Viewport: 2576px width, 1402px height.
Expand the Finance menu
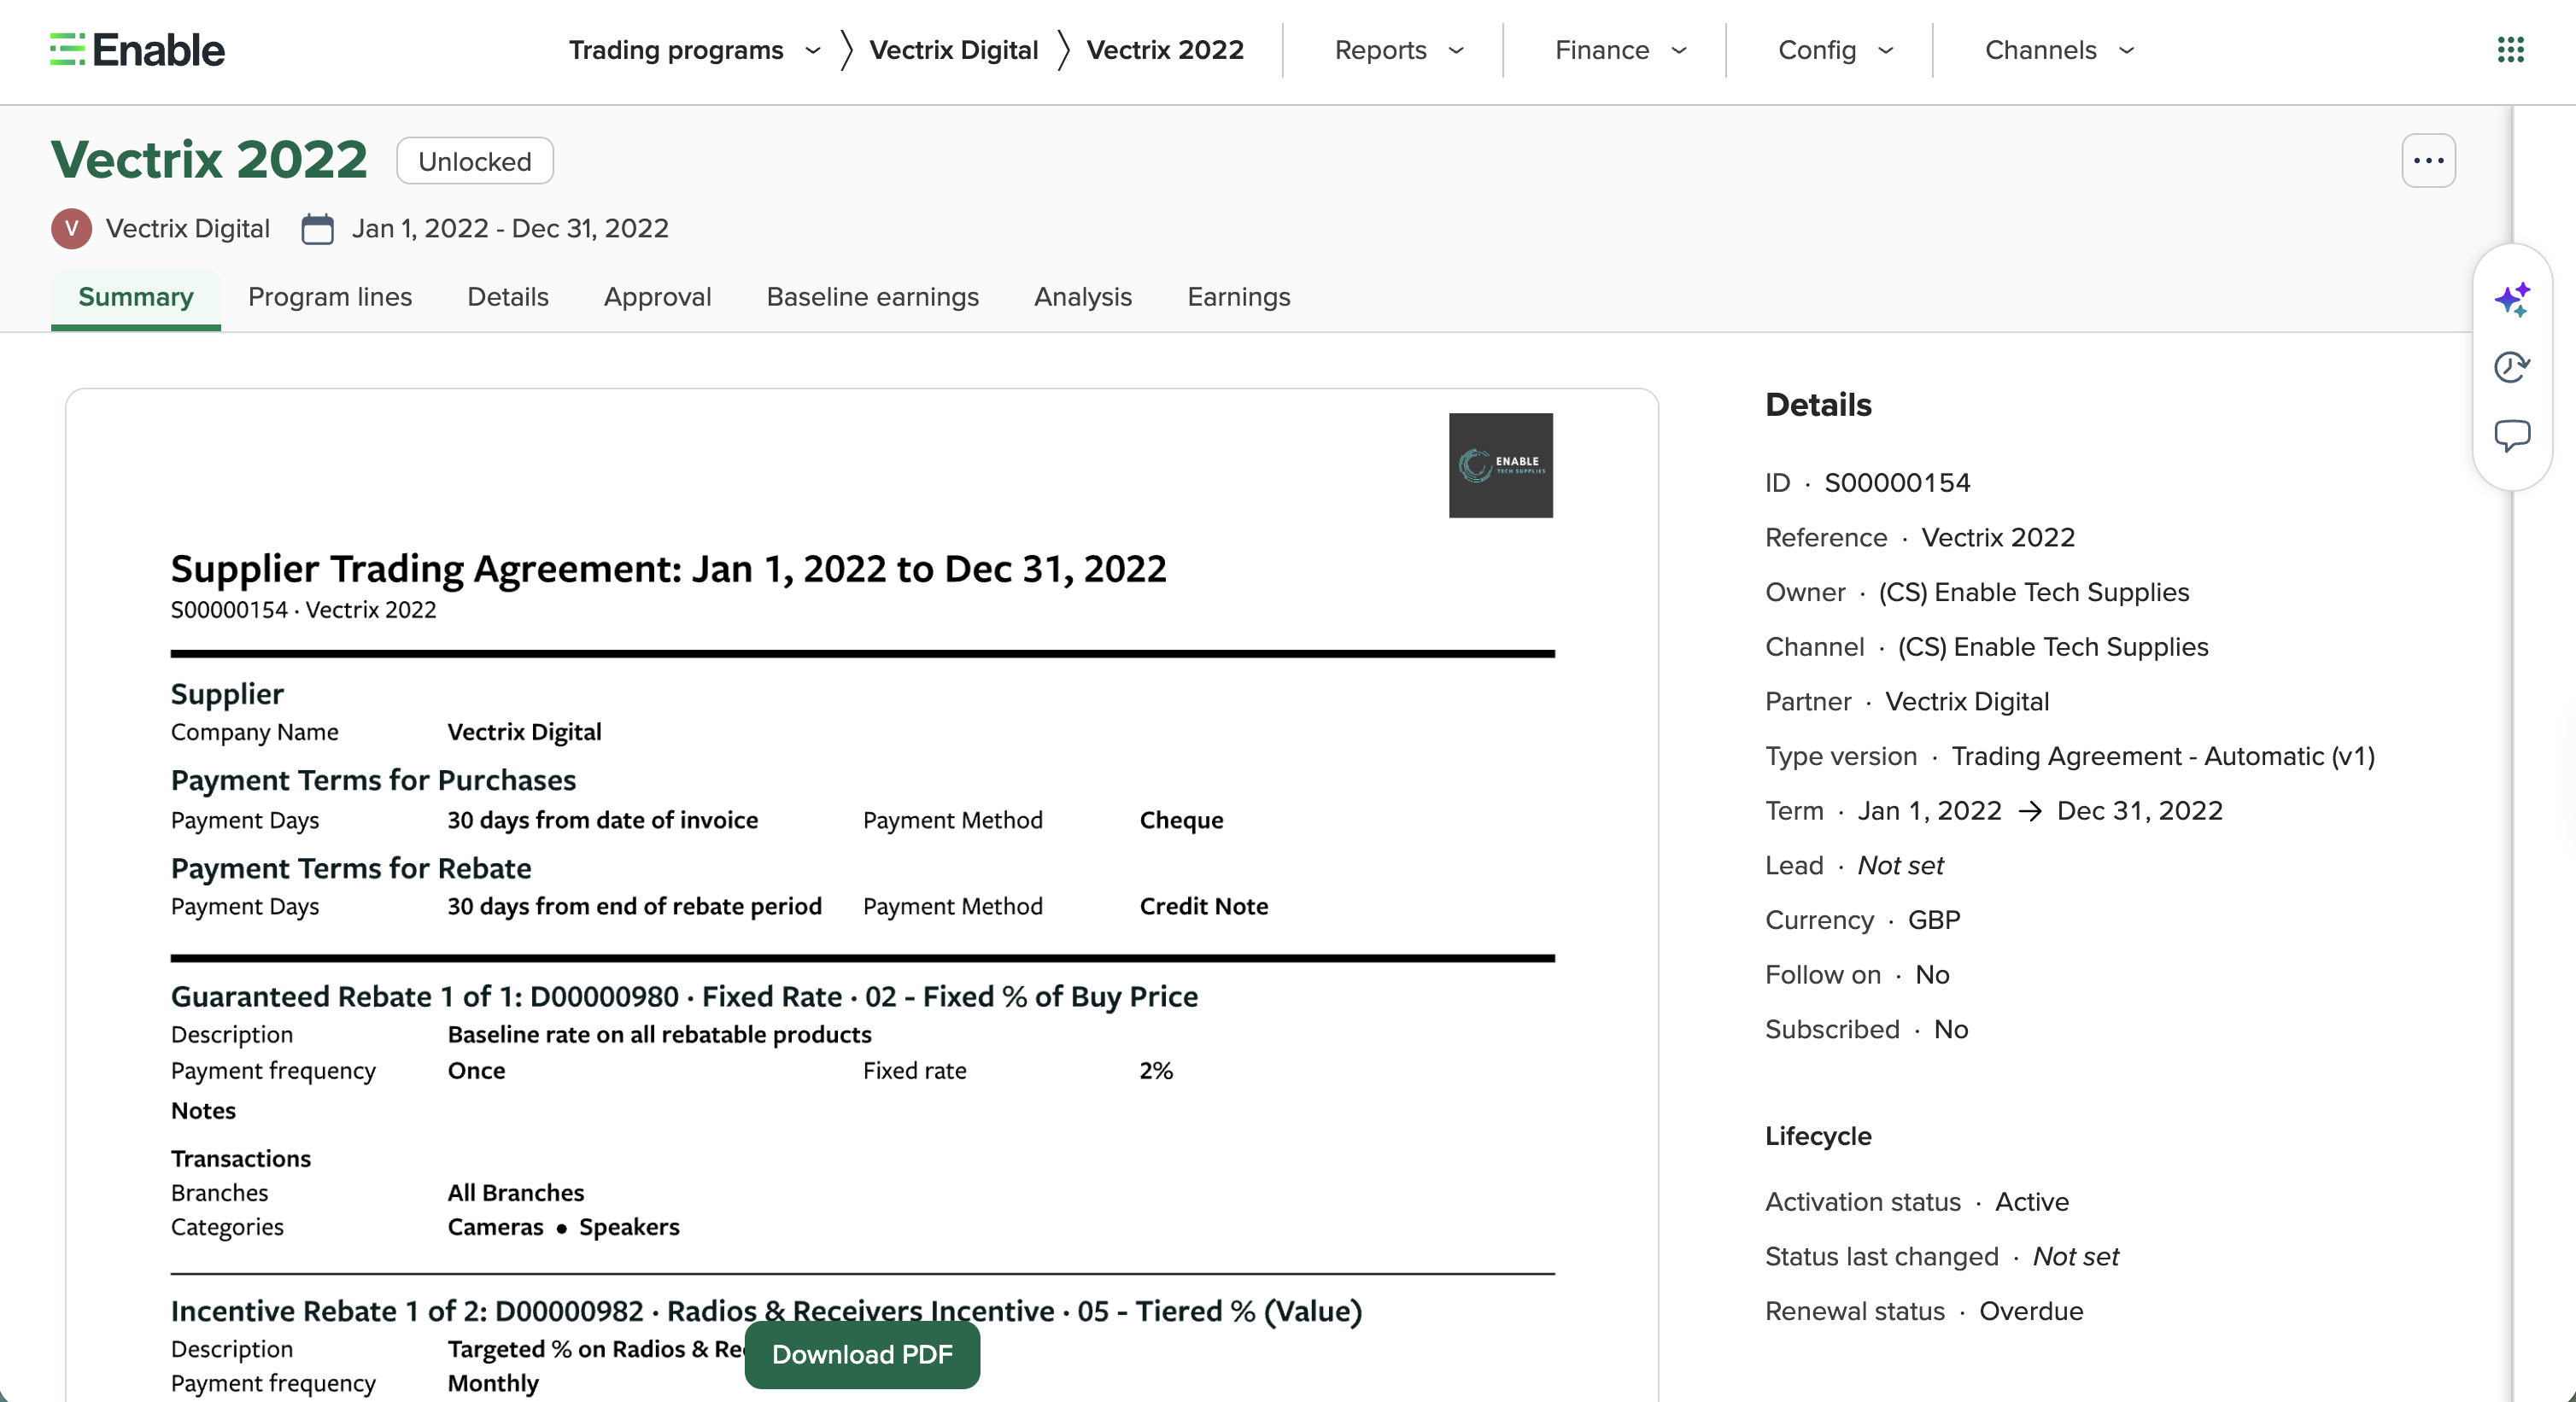coord(1621,50)
